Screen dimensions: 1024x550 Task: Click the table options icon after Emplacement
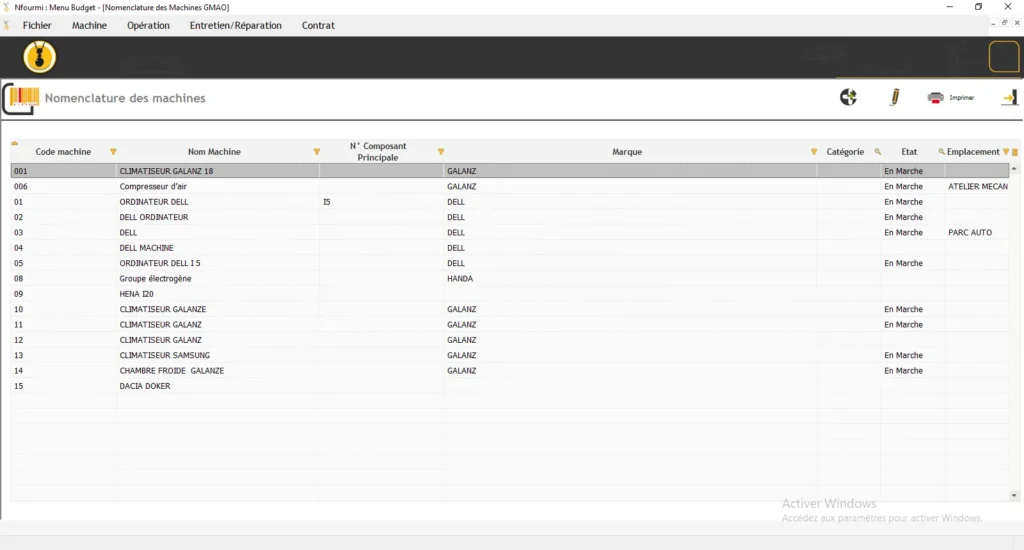[x=1015, y=152]
